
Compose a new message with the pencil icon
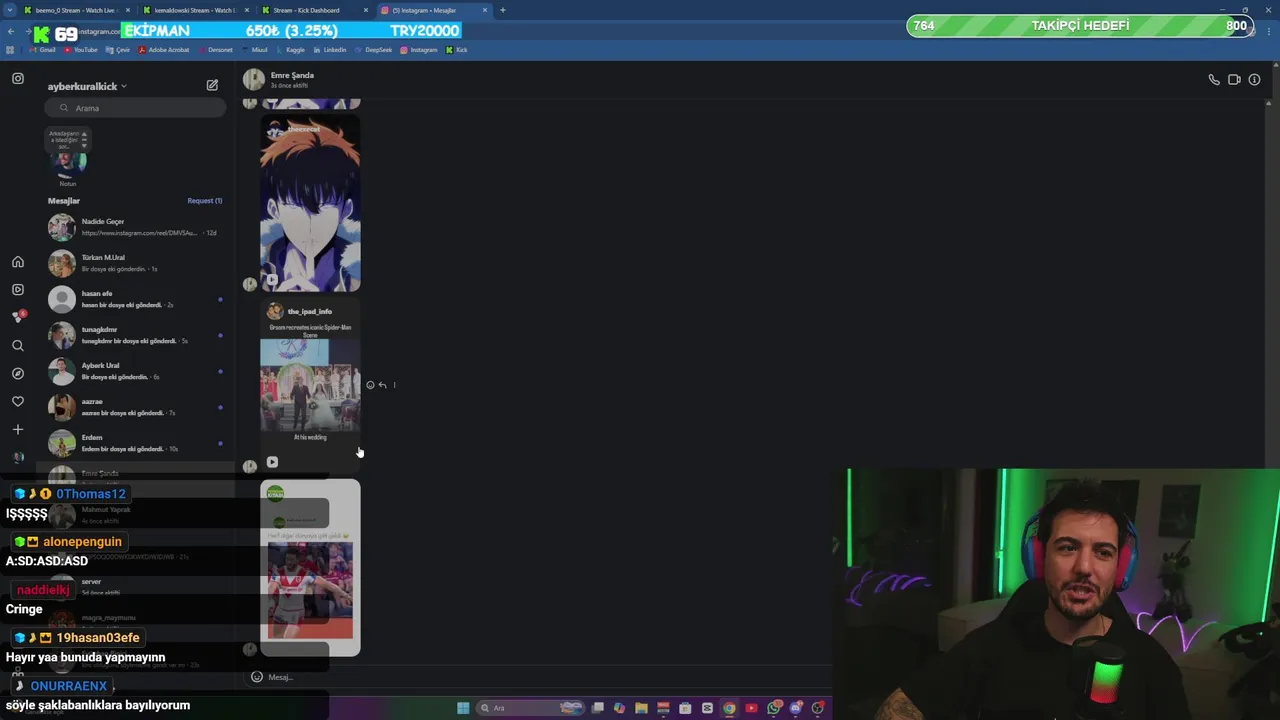coord(212,85)
